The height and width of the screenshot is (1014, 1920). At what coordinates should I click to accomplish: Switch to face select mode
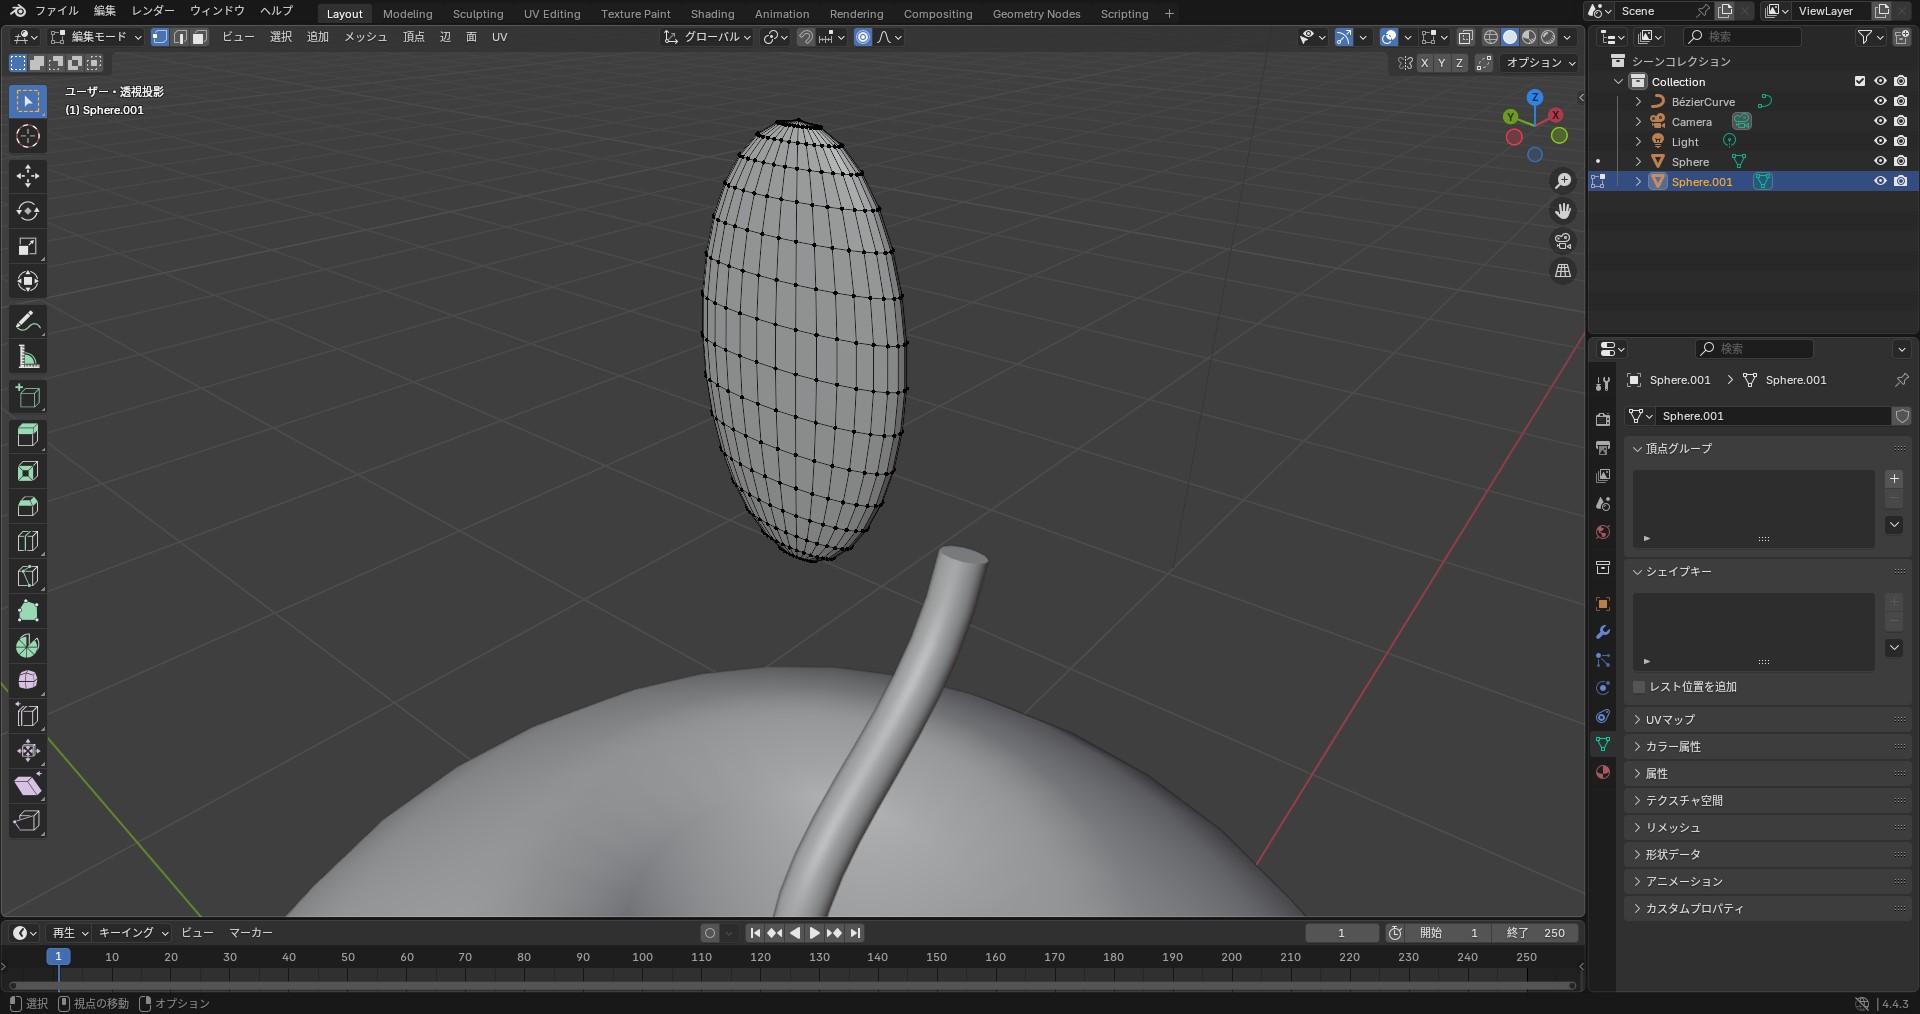tap(199, 37)
